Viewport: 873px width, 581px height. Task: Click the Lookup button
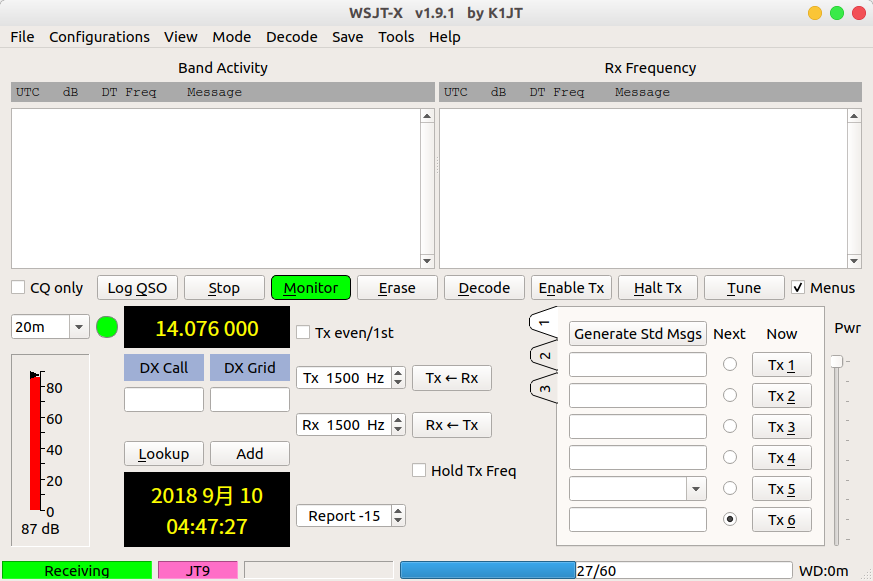(x=164, y=454)
